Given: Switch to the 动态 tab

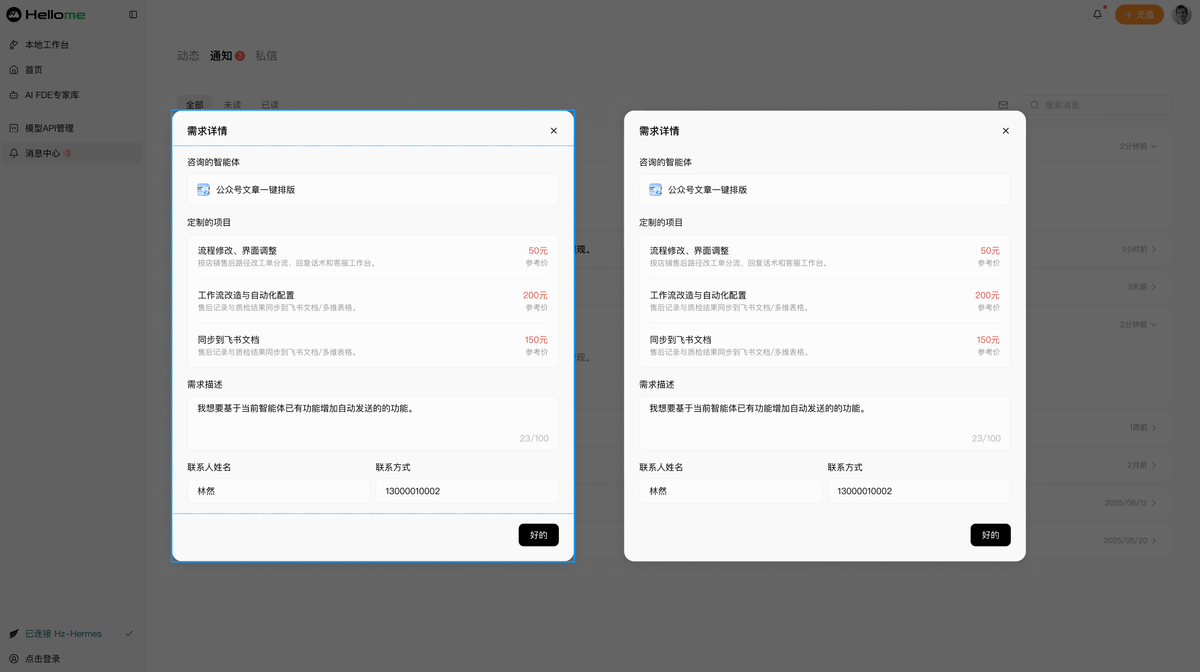Looking at the screenshot, I should click(188, 56).
